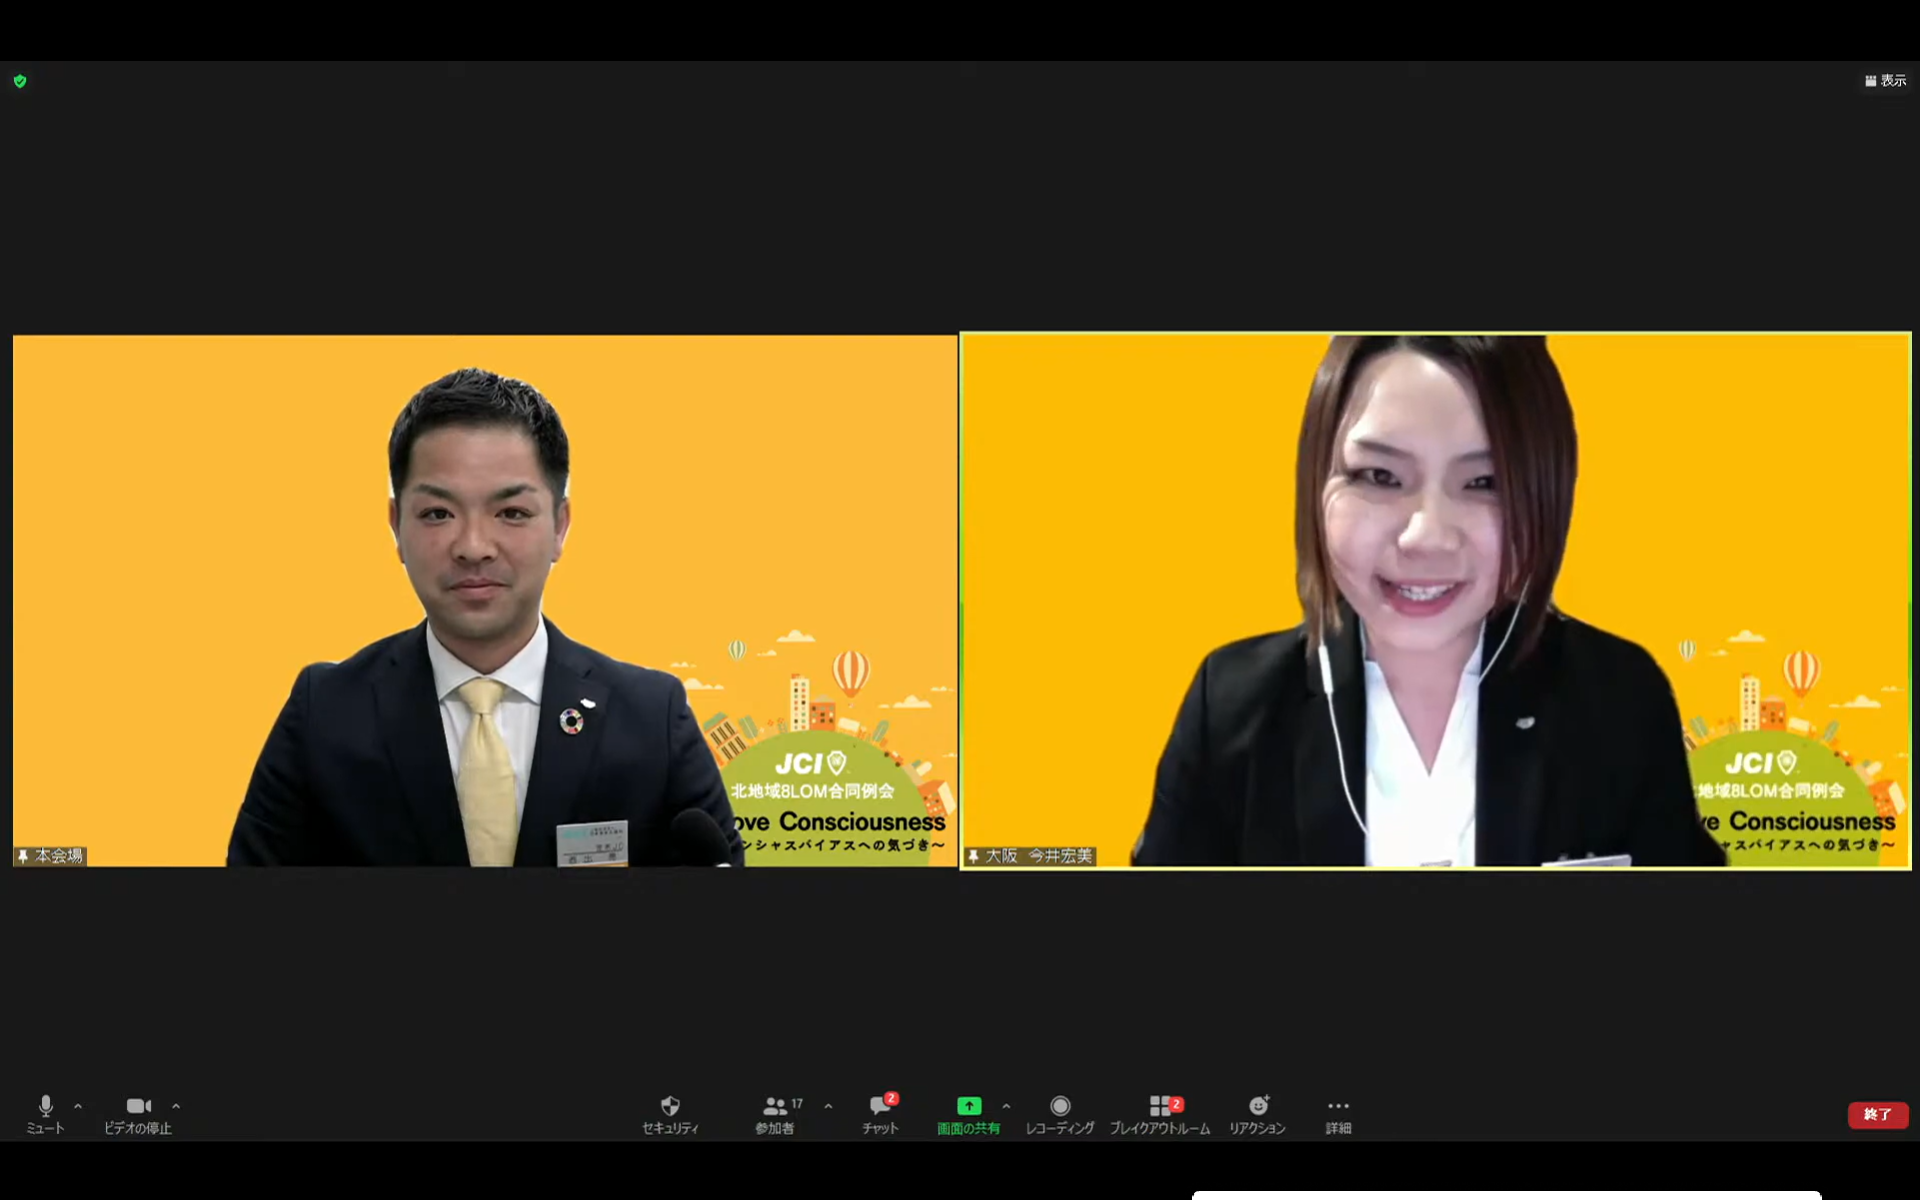1920x1200 pixels.
Task: Toggle the recording button
Action: click(x=1060, y=1112)
